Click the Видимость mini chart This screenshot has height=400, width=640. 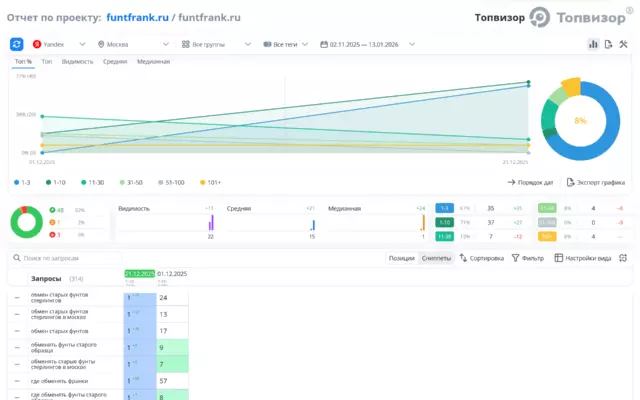click(x=166, y=222)
